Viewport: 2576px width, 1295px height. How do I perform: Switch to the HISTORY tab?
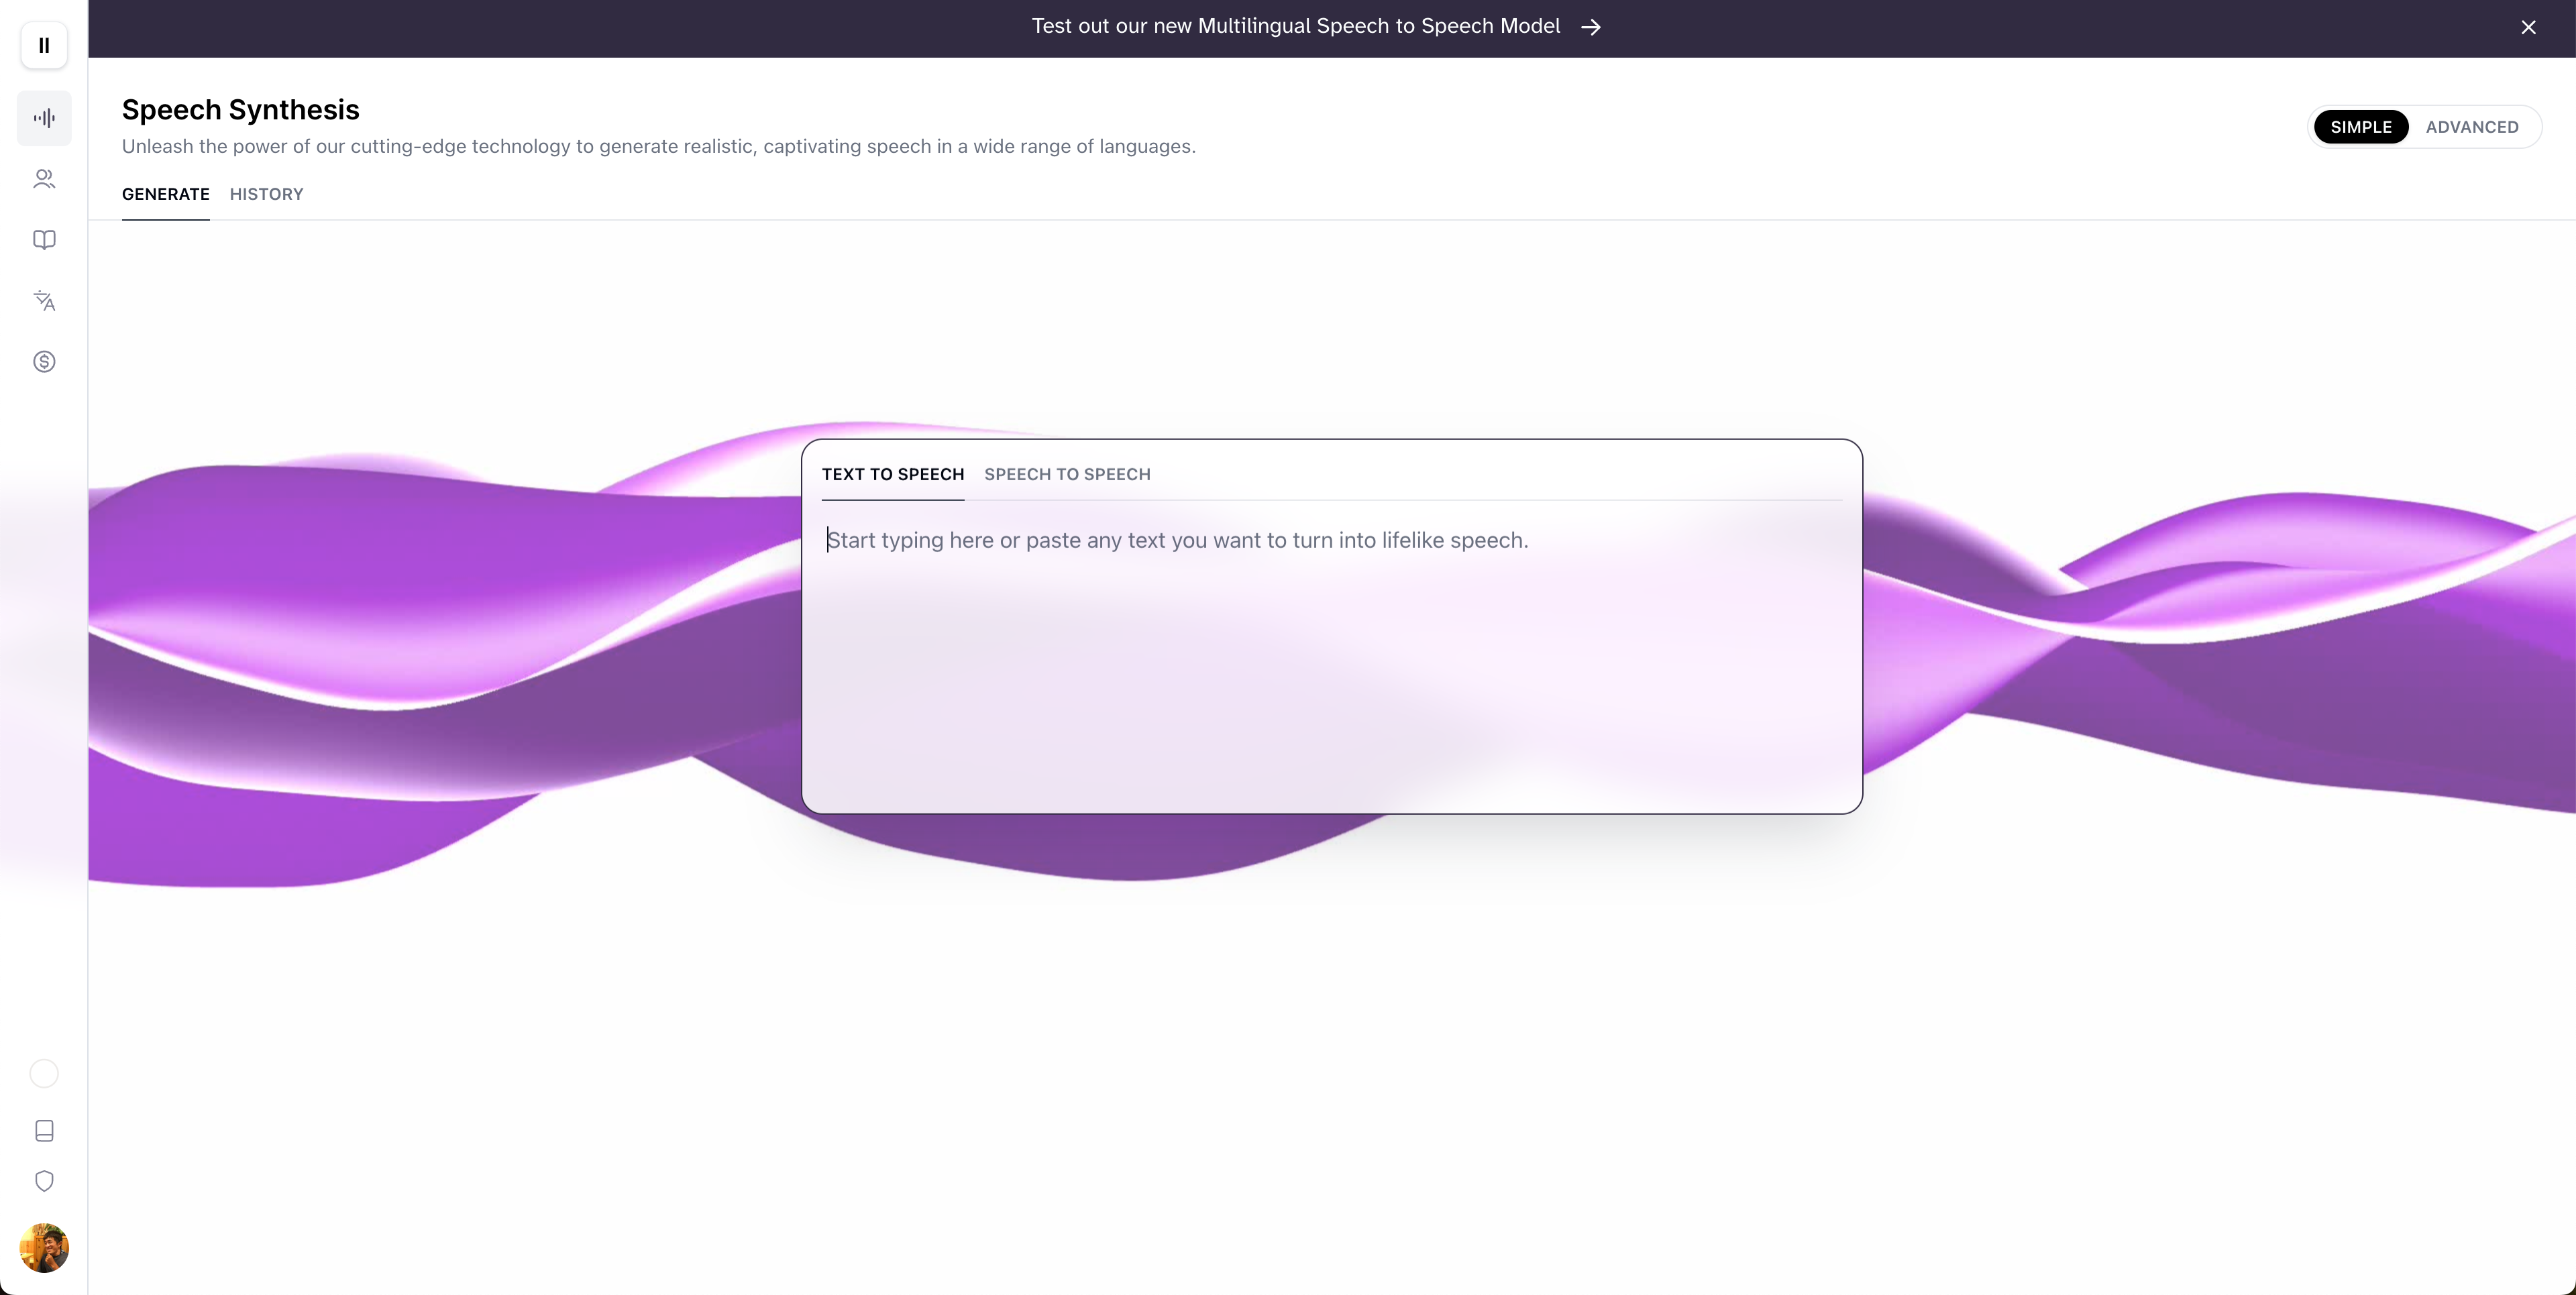coord(266,194)
